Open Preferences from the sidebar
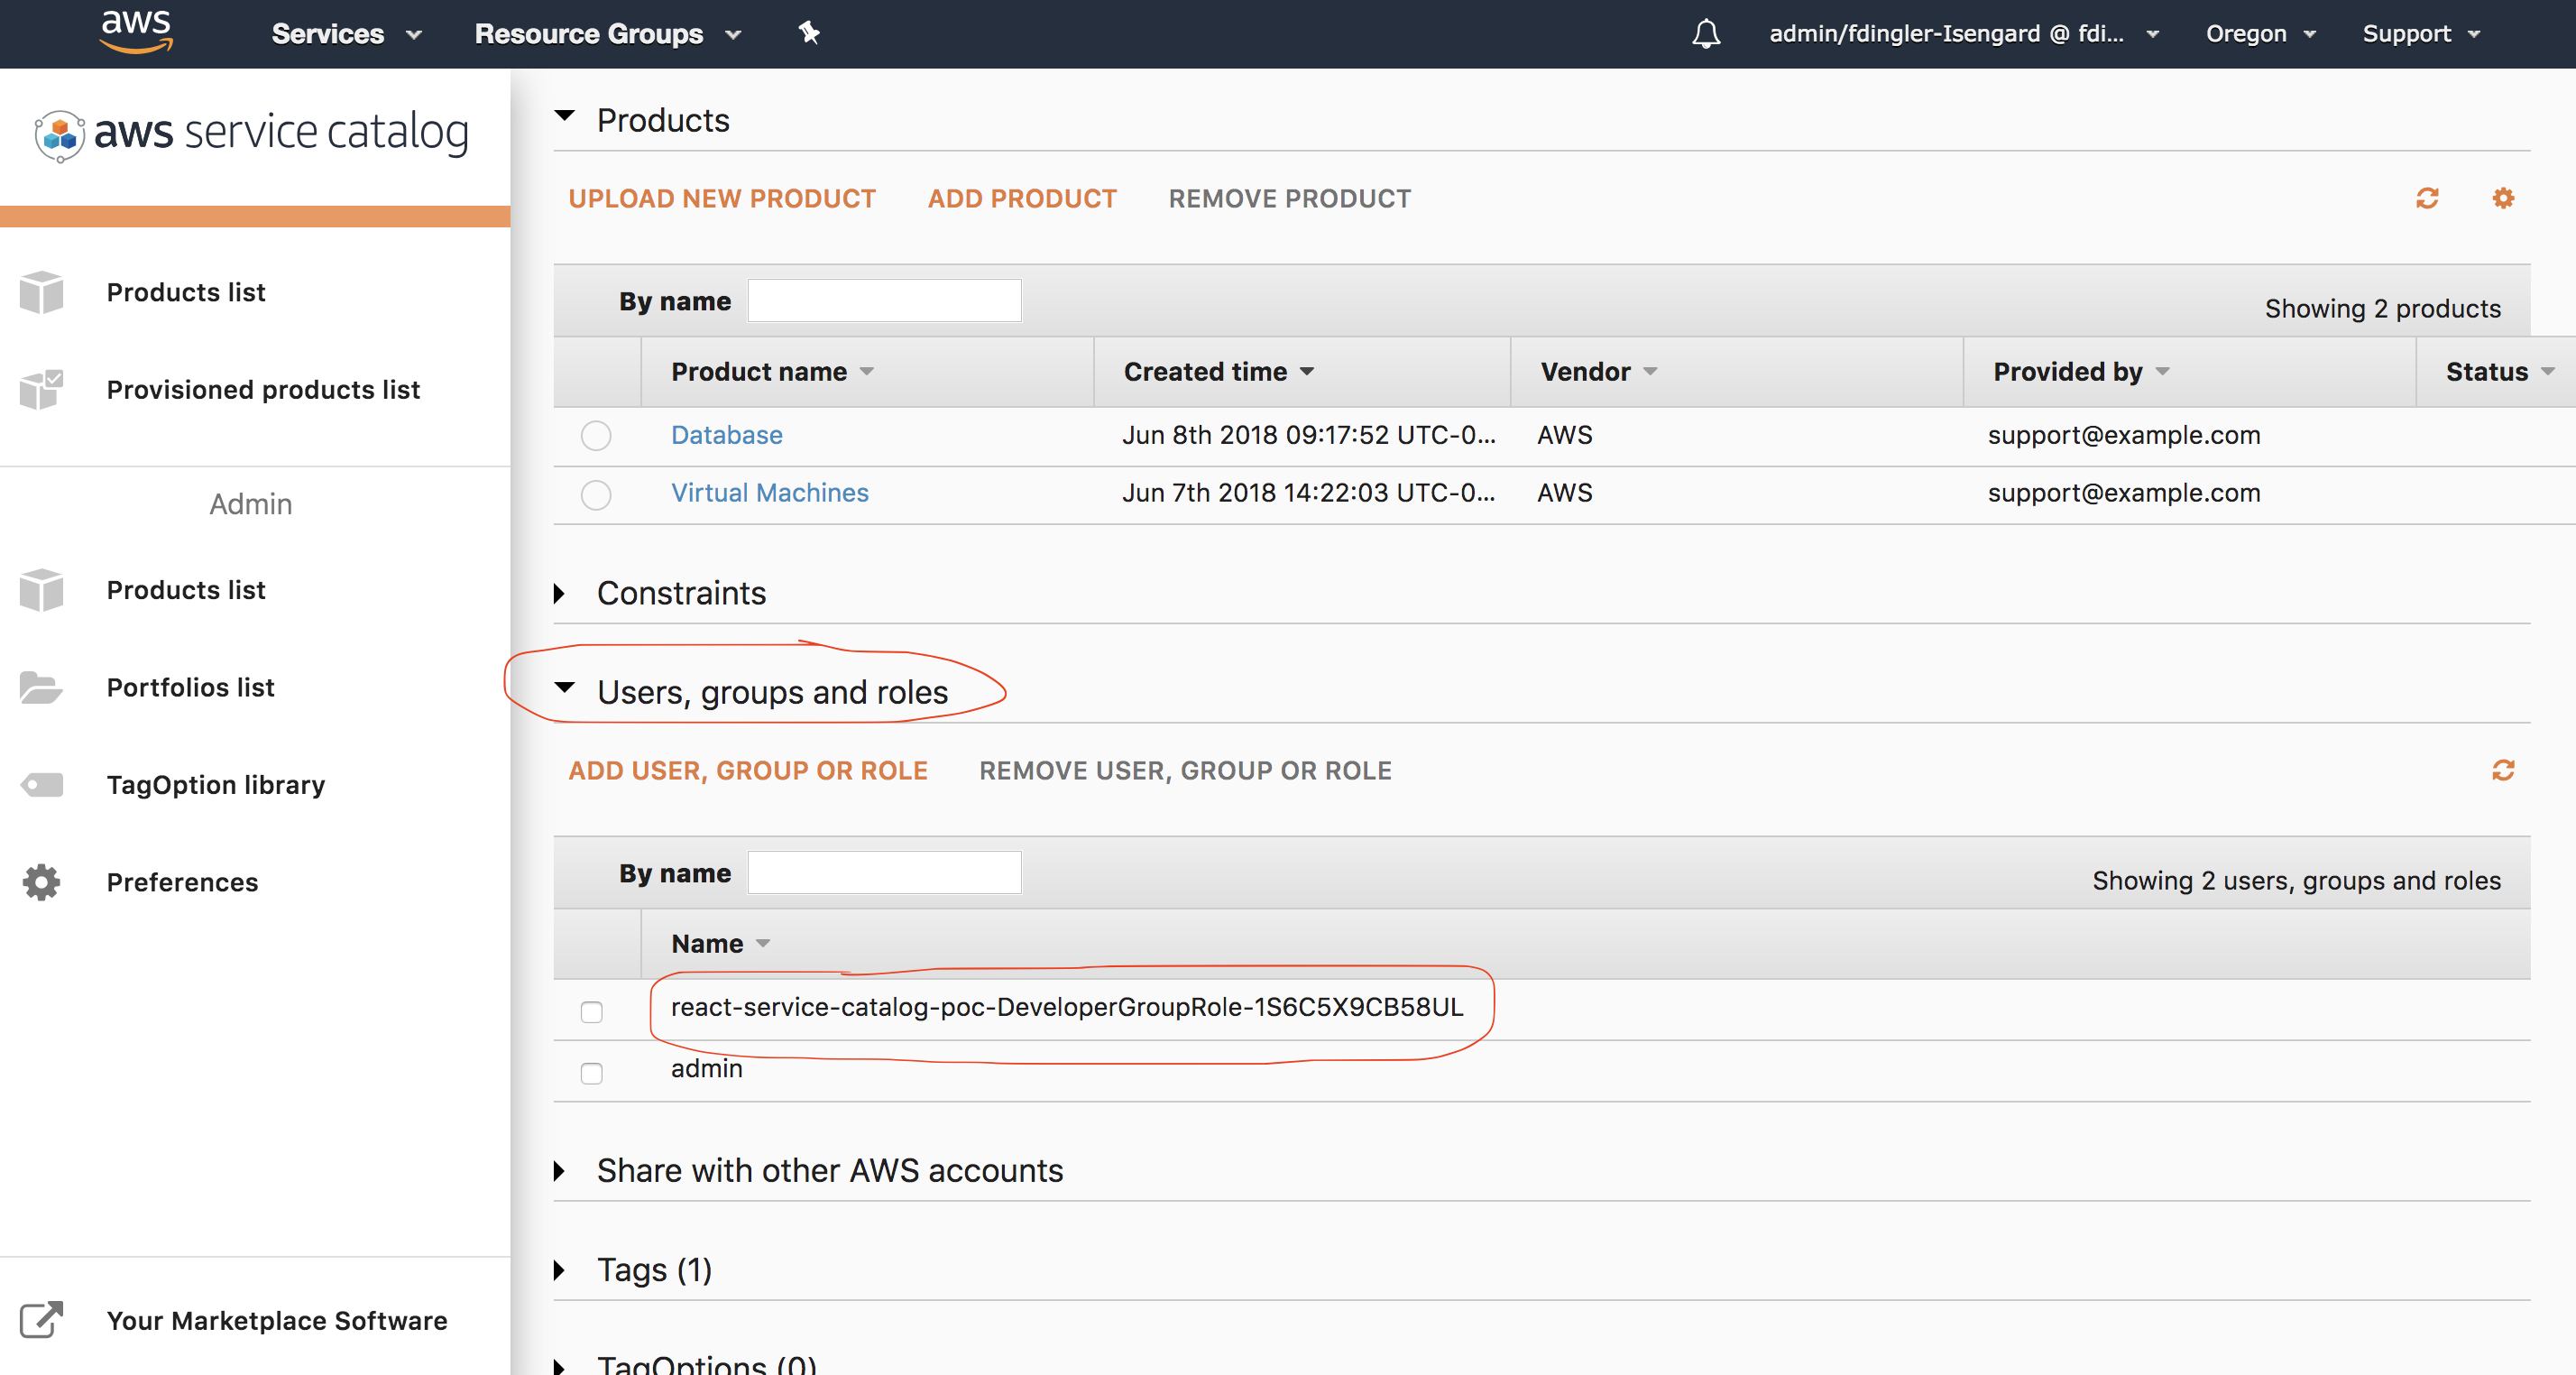This screenshot has width=2576, height=1375. [x=182, y=881]
